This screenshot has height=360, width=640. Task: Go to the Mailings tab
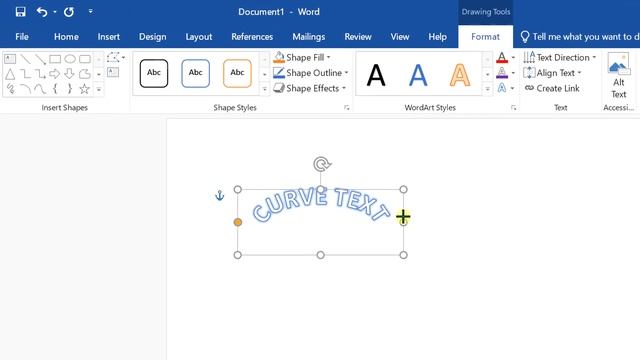coord(309,37)
